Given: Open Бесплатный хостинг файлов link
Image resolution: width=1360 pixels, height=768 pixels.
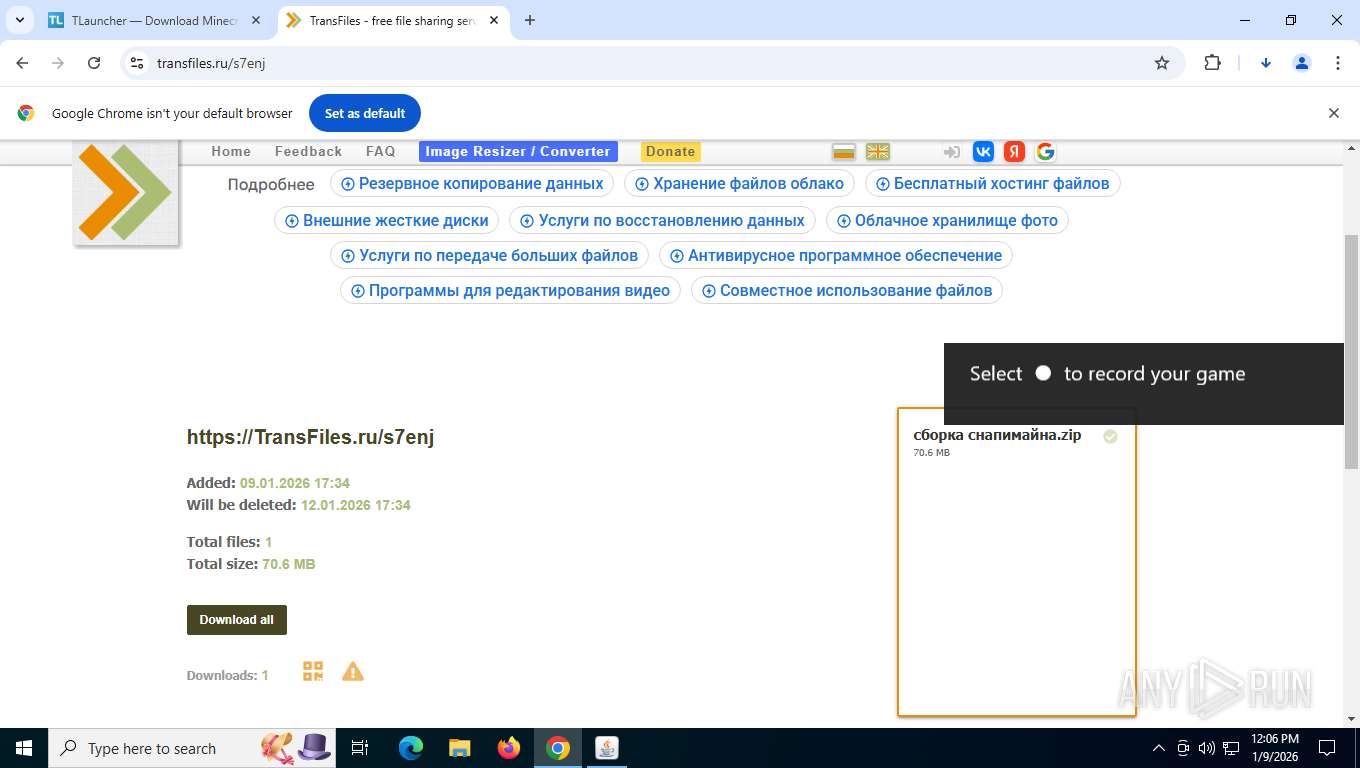Looking at the screenshot, I should pyautogui.click(x=993, y=184).
